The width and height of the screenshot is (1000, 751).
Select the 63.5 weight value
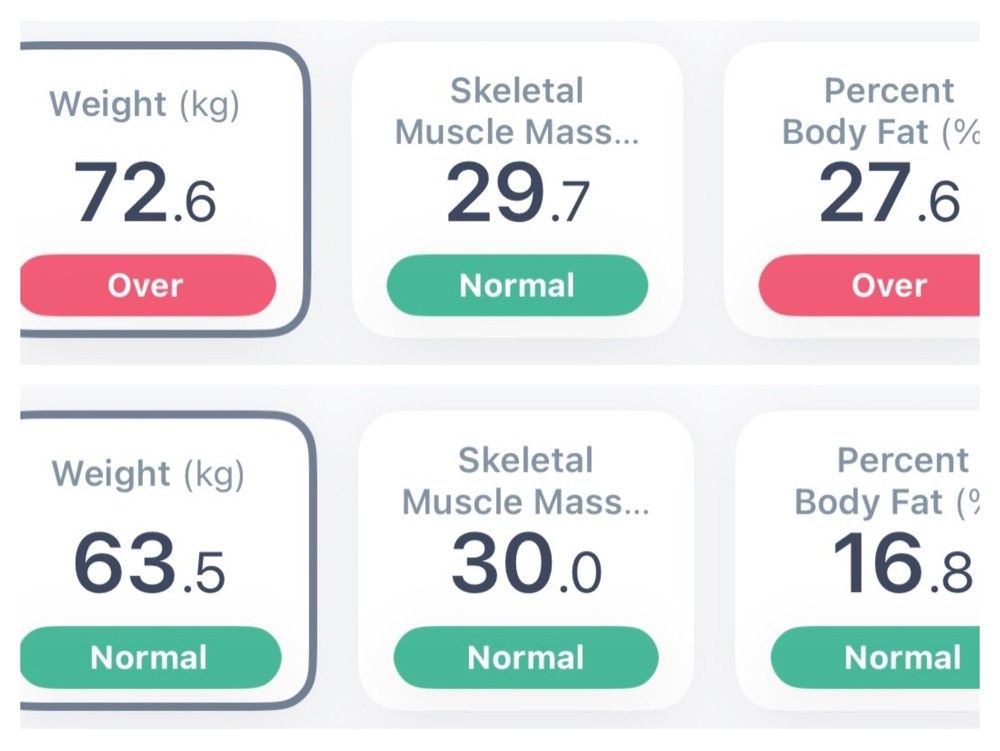[149, 565]
